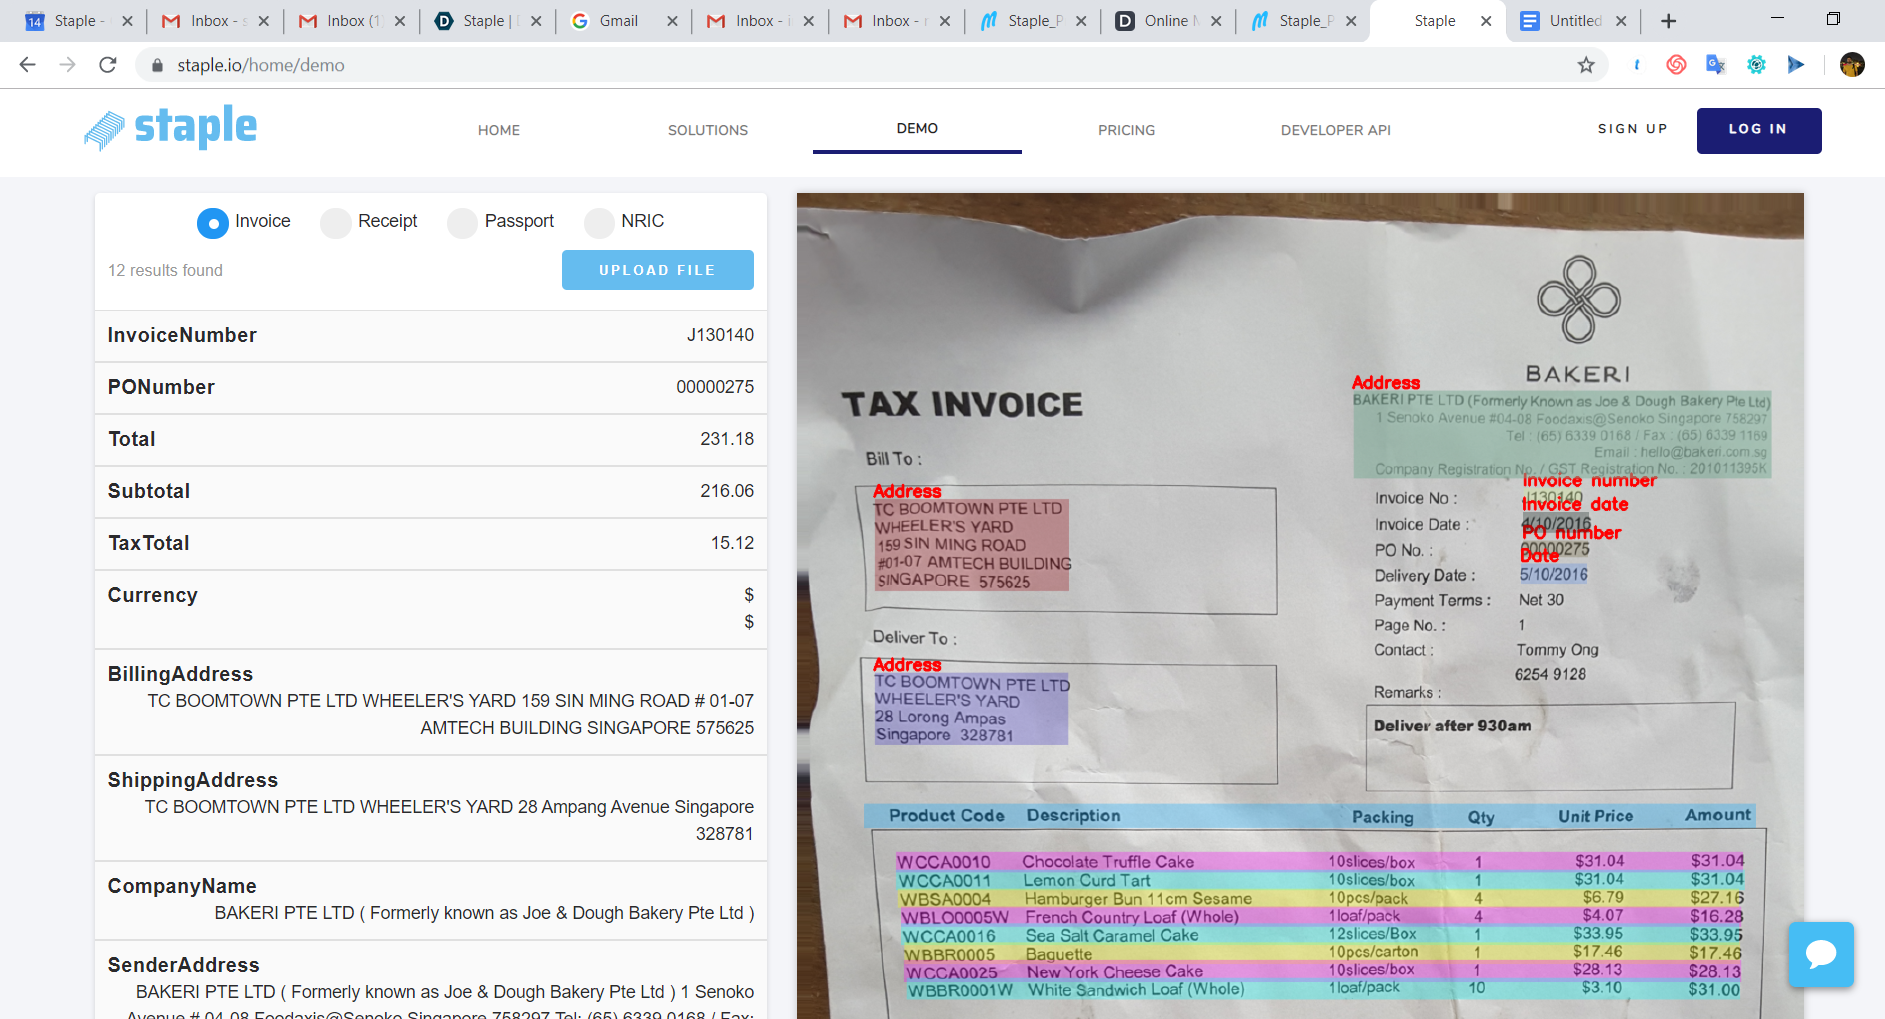
Task: Click the Subtotal value 216.06
Action: click(727, 491)
